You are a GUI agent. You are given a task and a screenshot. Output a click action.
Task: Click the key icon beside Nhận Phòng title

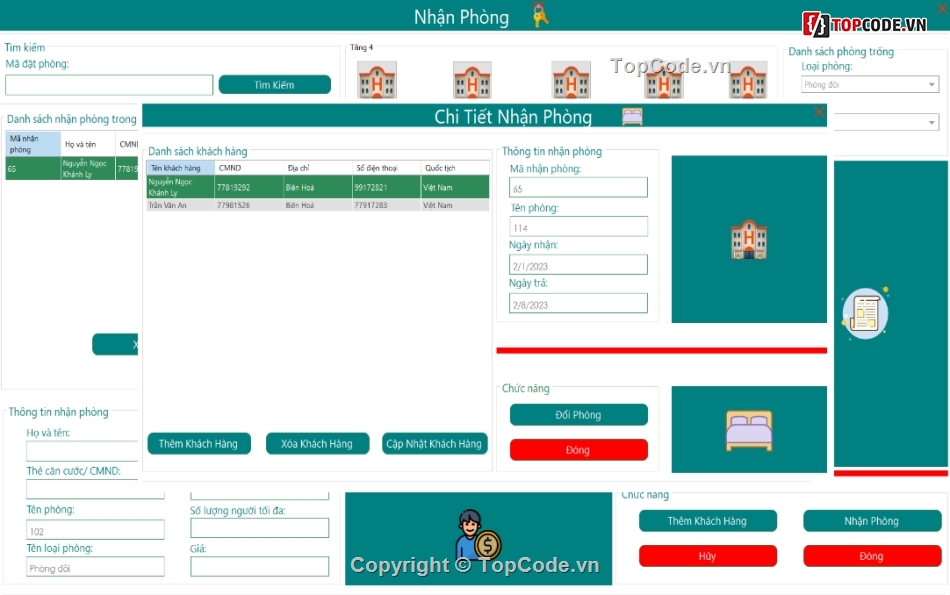pos(540,16)
